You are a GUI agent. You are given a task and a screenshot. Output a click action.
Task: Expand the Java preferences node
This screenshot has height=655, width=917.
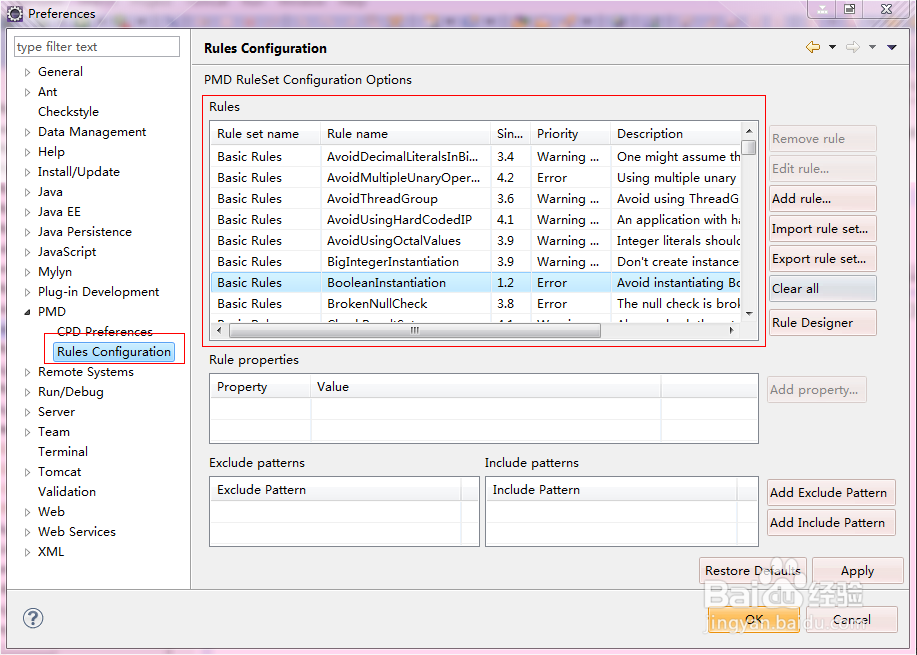[x=27, y=192]
